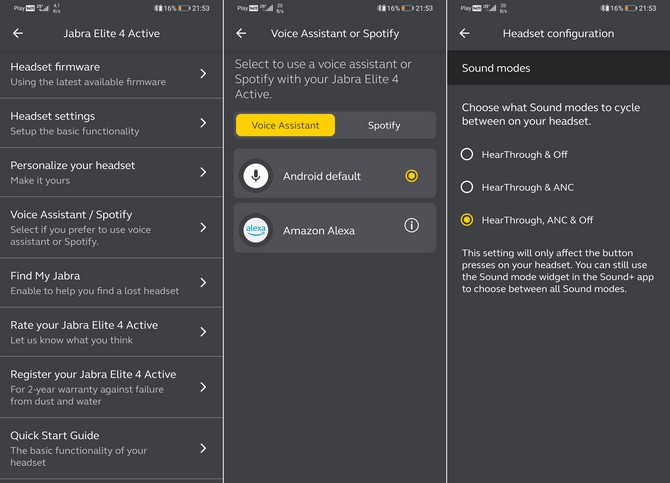Tap the Find My Jabra title
The height and width of the screenshot is (483, 670).
click(45, 276)
